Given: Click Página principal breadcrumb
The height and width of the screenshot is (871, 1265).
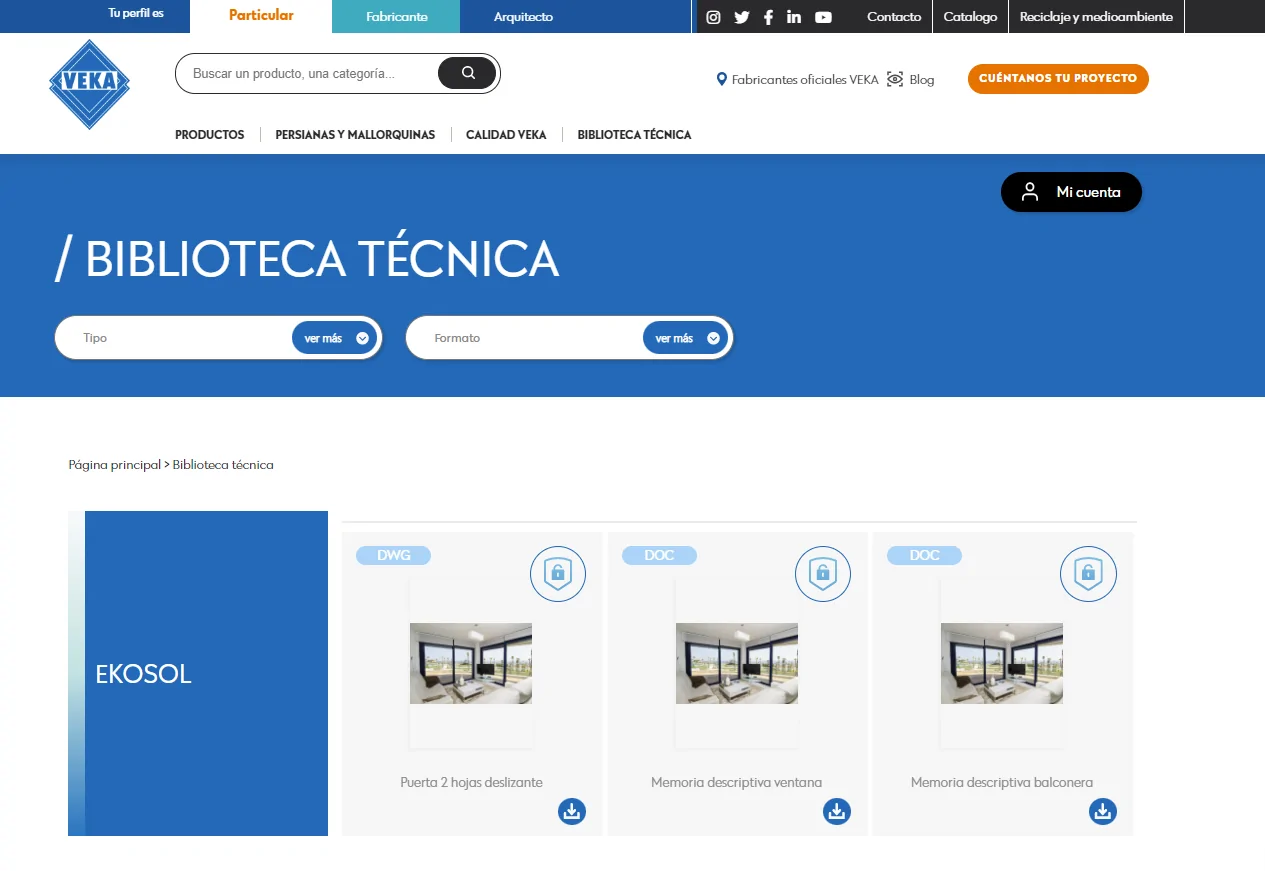Looking at the screenshot, I should [114, 465].
